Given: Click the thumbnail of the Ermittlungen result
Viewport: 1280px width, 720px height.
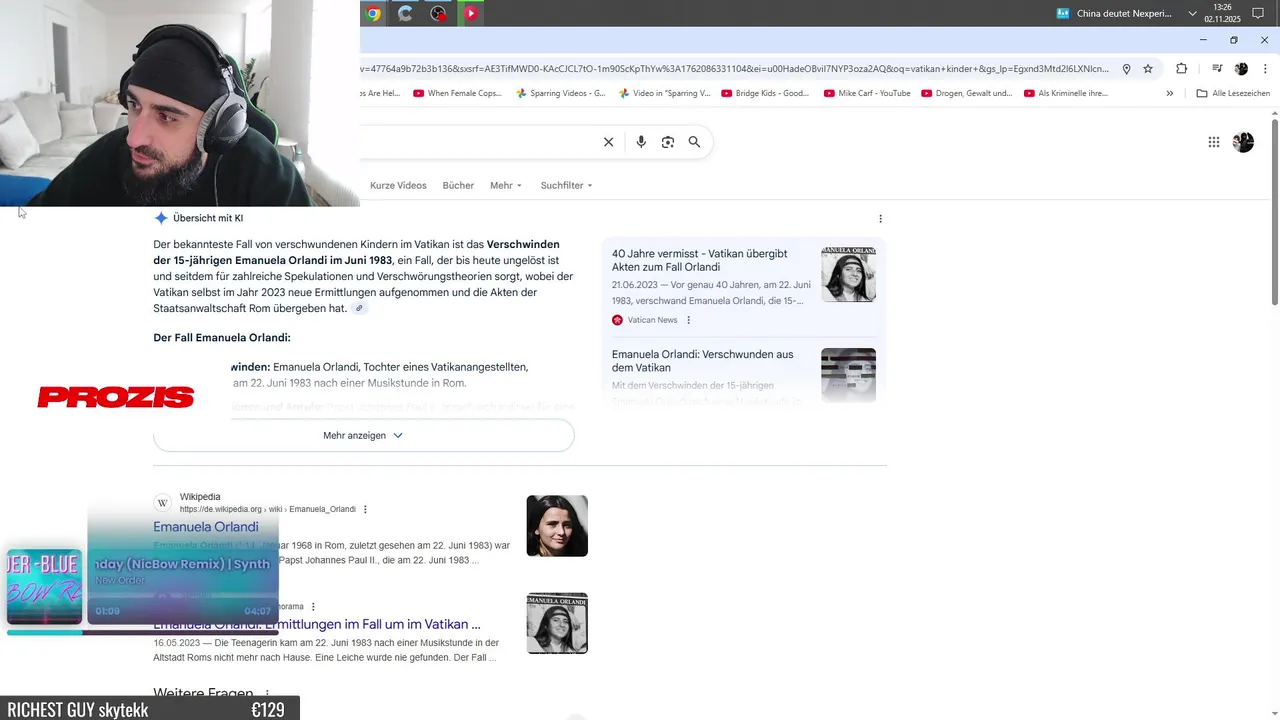Looking at the screenshot, I should coord(557,623).
